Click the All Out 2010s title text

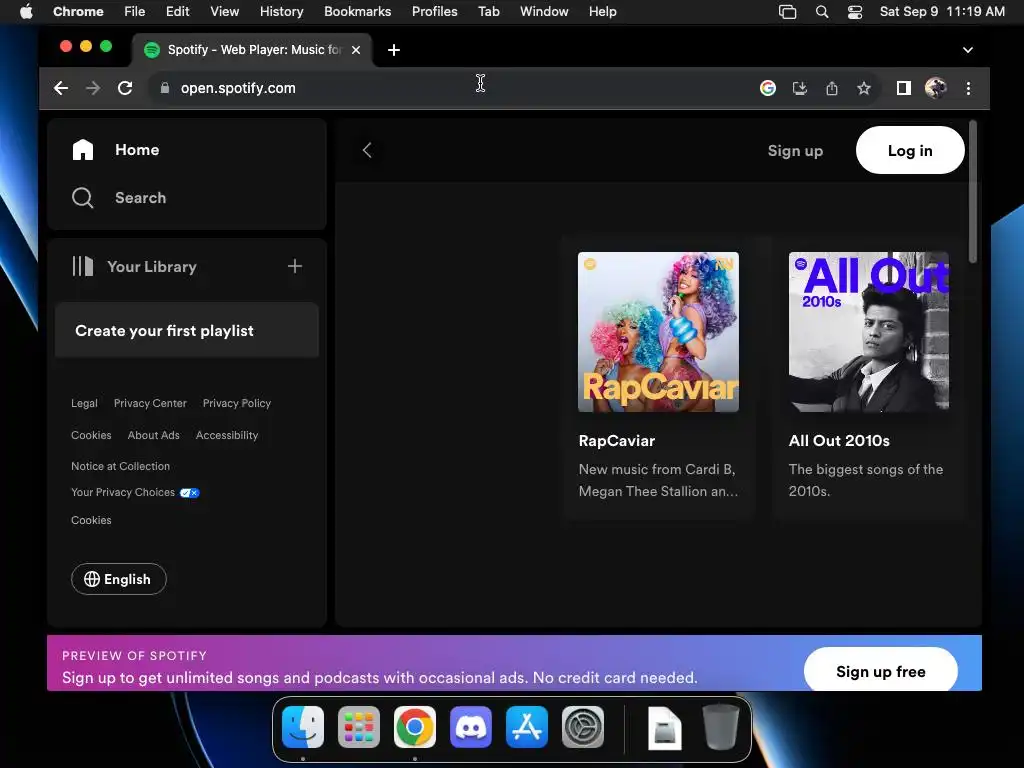tap(839, 441)
